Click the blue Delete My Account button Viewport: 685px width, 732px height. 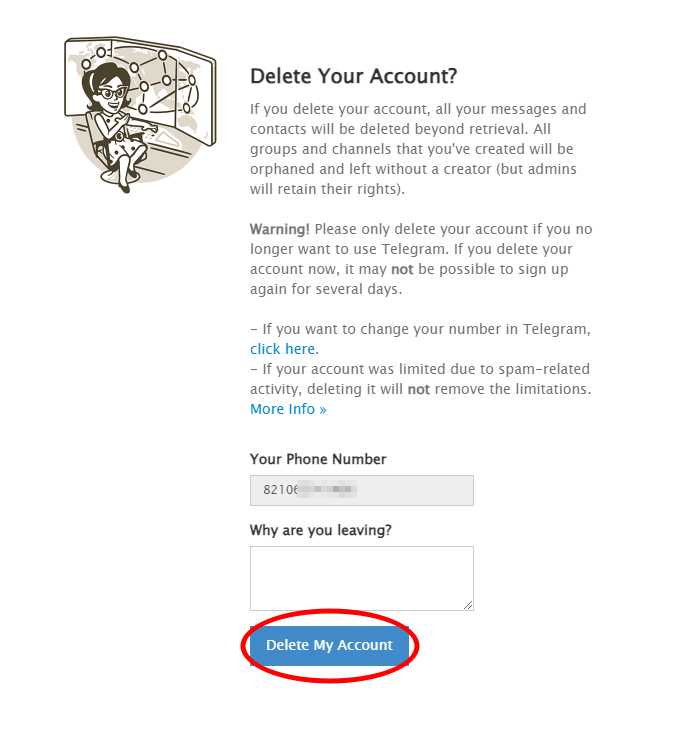tap(329, 645)
